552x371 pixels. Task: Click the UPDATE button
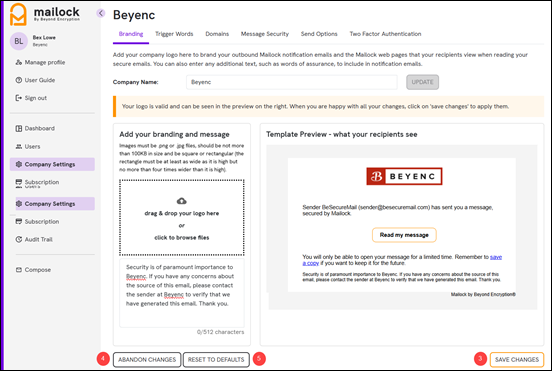pos(422,82)
